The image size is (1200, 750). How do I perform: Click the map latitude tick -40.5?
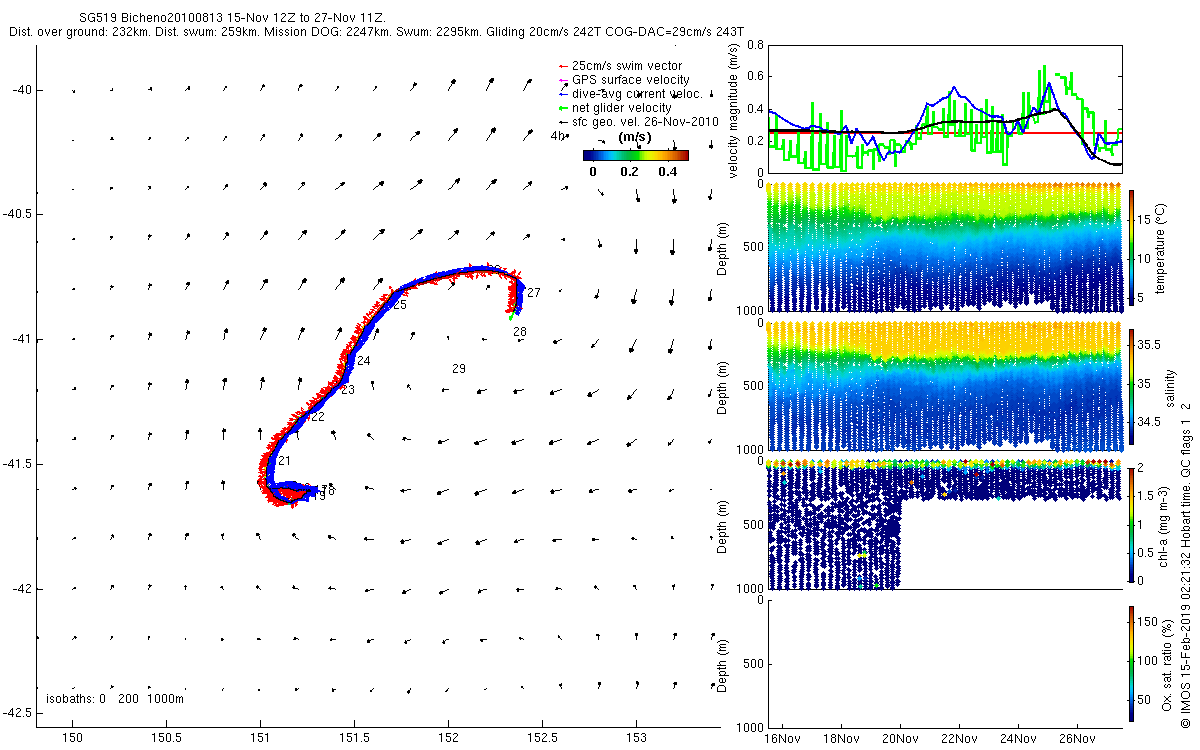16,214
